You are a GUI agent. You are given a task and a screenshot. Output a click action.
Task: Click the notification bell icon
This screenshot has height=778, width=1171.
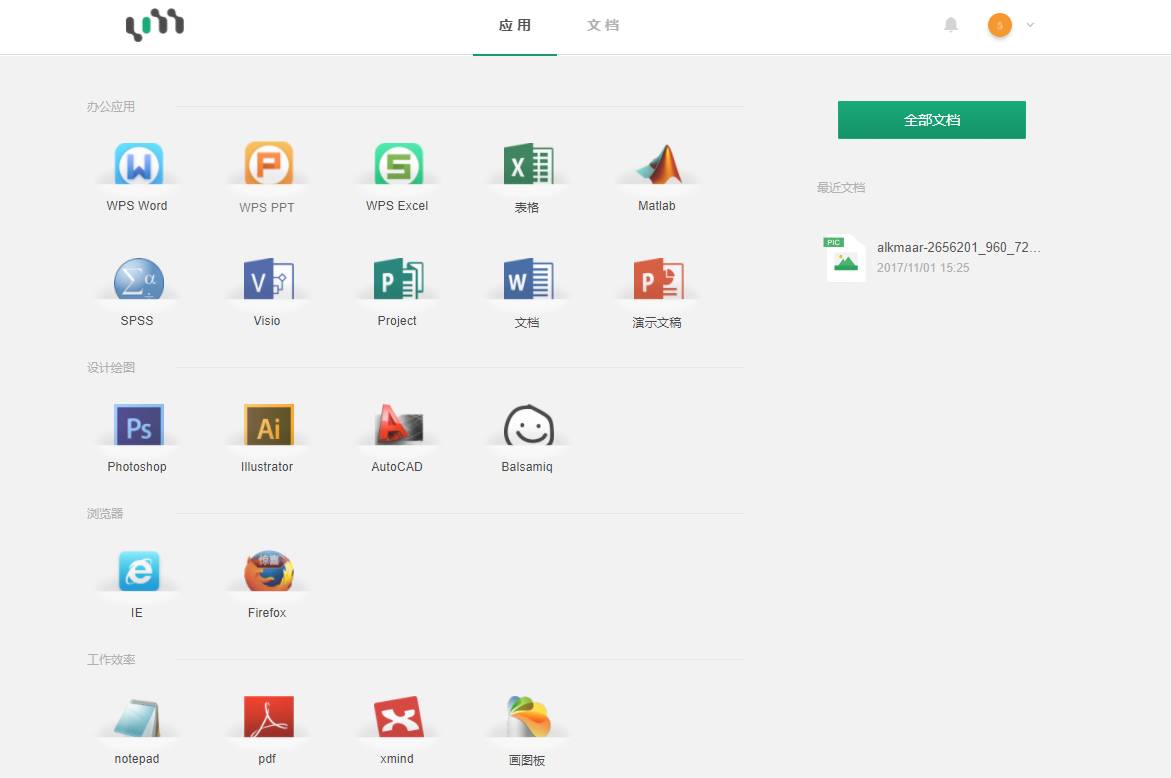(951, 25)
